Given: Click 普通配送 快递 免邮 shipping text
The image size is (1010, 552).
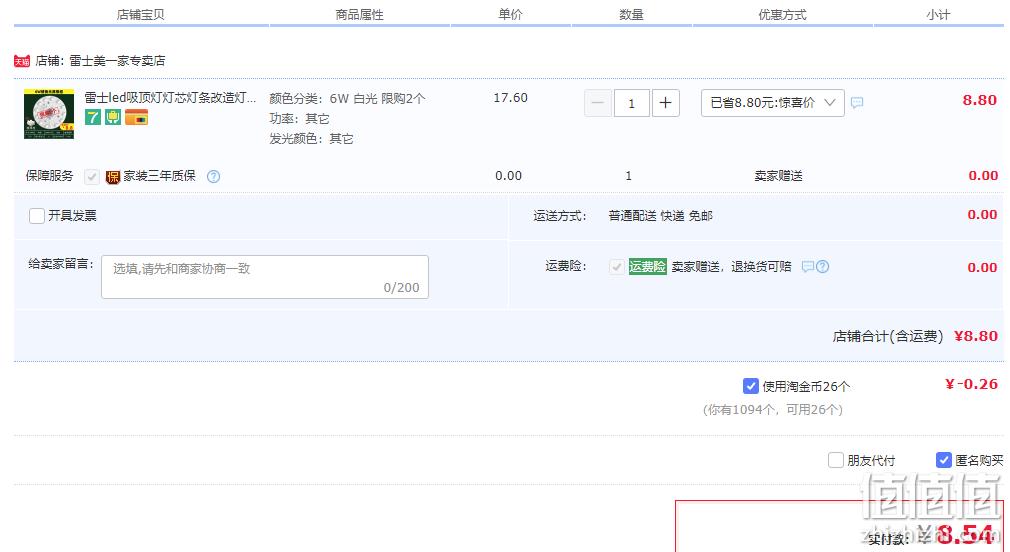Looking at the screenshot, I should click(660, 216).
